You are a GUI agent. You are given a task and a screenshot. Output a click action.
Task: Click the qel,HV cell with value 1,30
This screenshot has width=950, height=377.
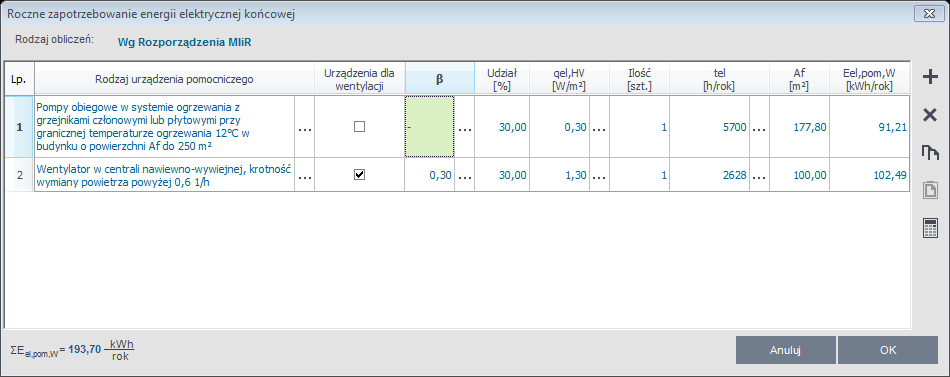(x=559, y=175)
